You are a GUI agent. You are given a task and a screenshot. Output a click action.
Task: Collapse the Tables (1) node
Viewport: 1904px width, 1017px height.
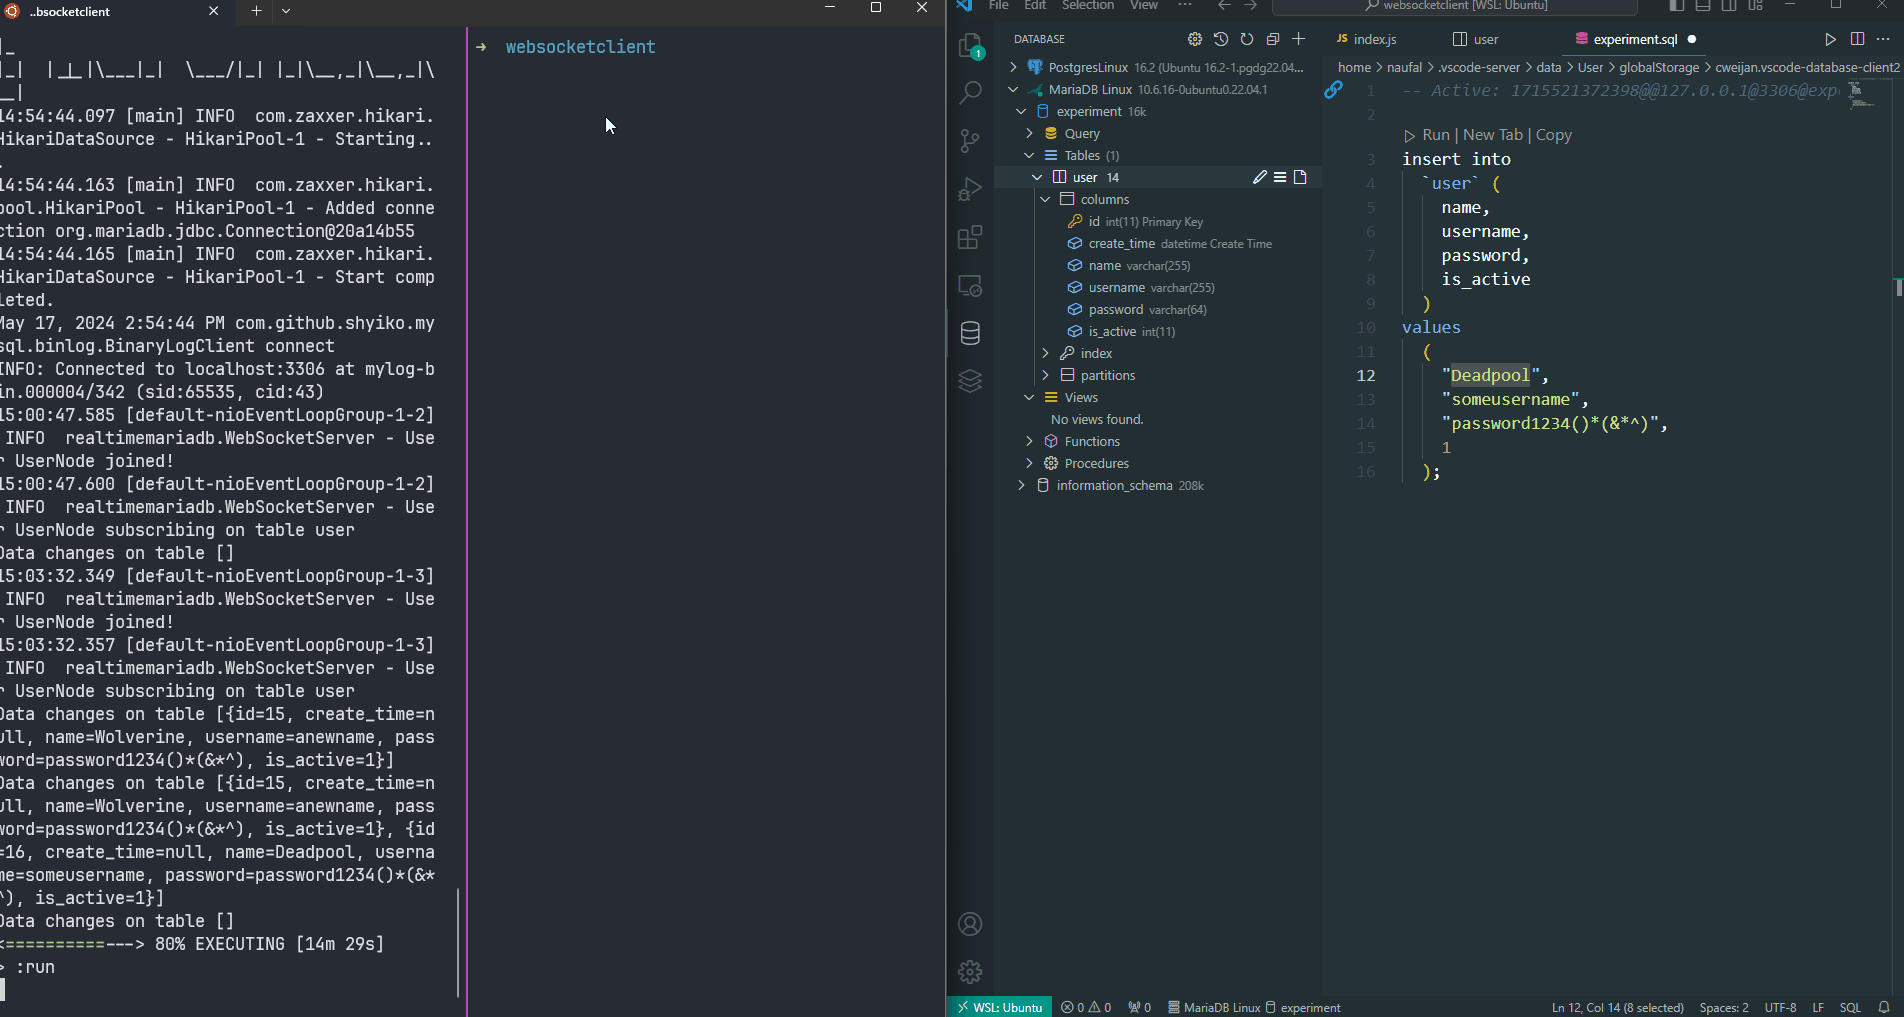tap(1029, 155)
